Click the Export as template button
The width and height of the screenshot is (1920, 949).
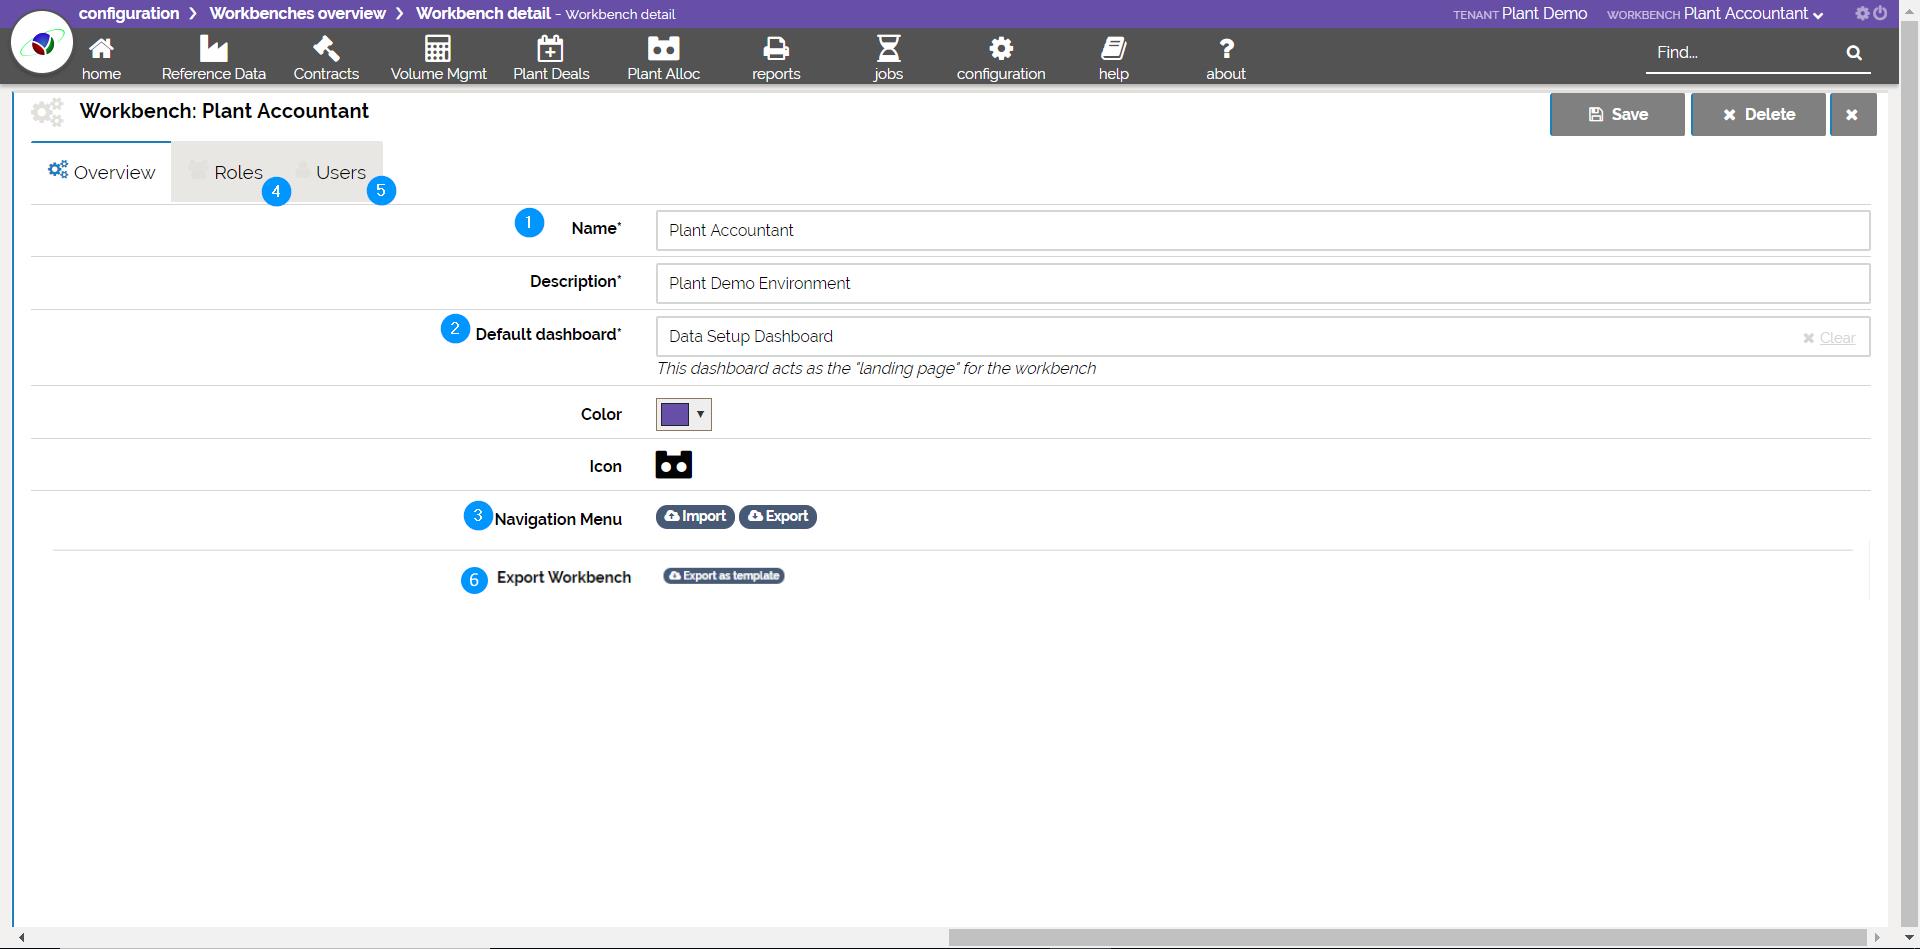click(x=724, y=576)
